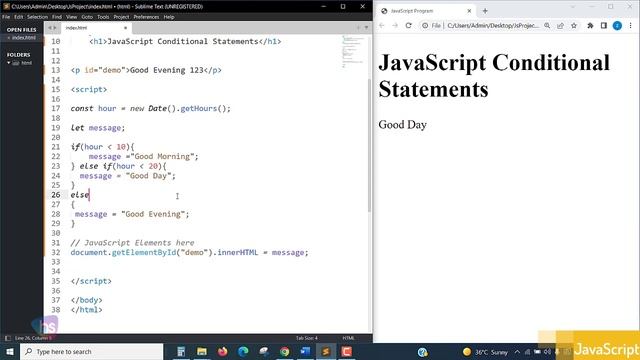This screenshot has height=360, width=640.
Task: Click the minimap code preview
Action: pyautogui.click(x=353, y=51)
